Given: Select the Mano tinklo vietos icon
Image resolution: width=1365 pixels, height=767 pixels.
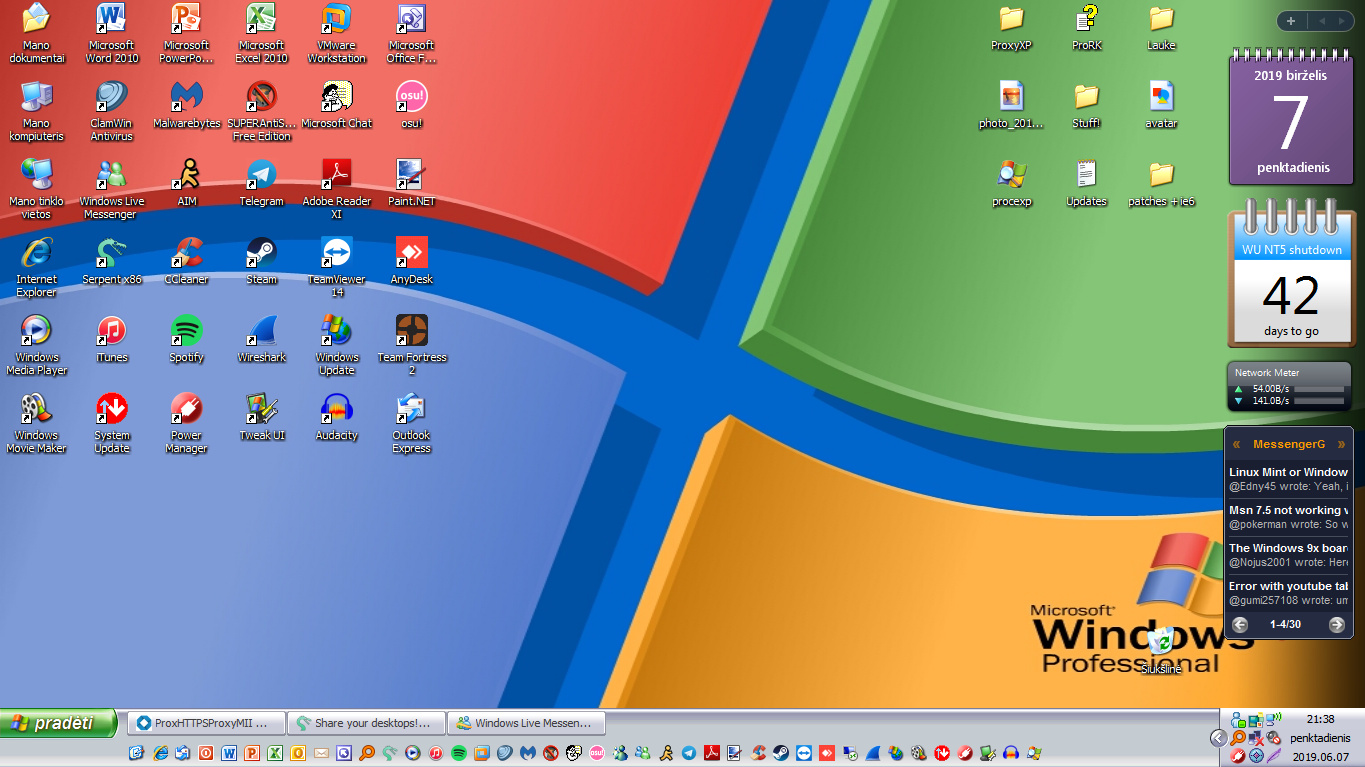Looking at the screenshot, I should 36,190.
